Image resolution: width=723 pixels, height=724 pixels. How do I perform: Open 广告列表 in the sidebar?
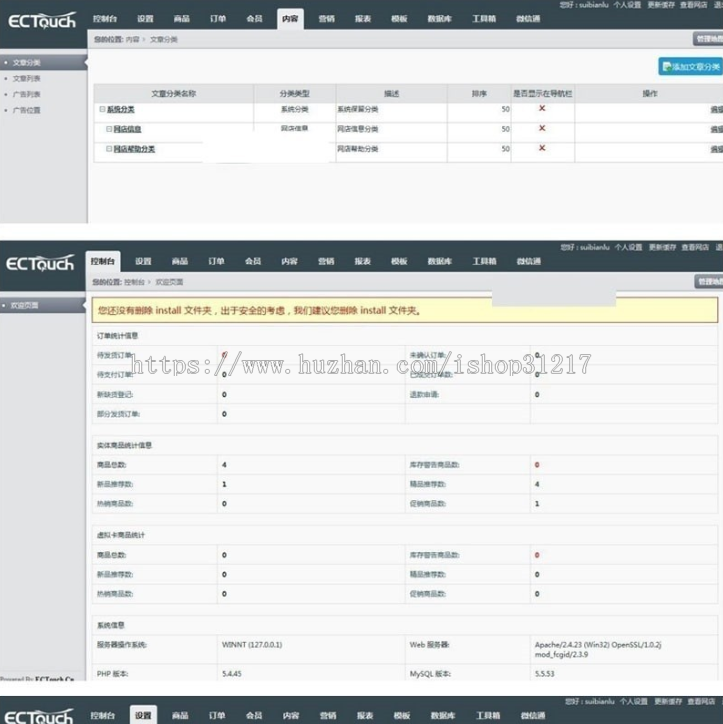[x=26, y=94]
